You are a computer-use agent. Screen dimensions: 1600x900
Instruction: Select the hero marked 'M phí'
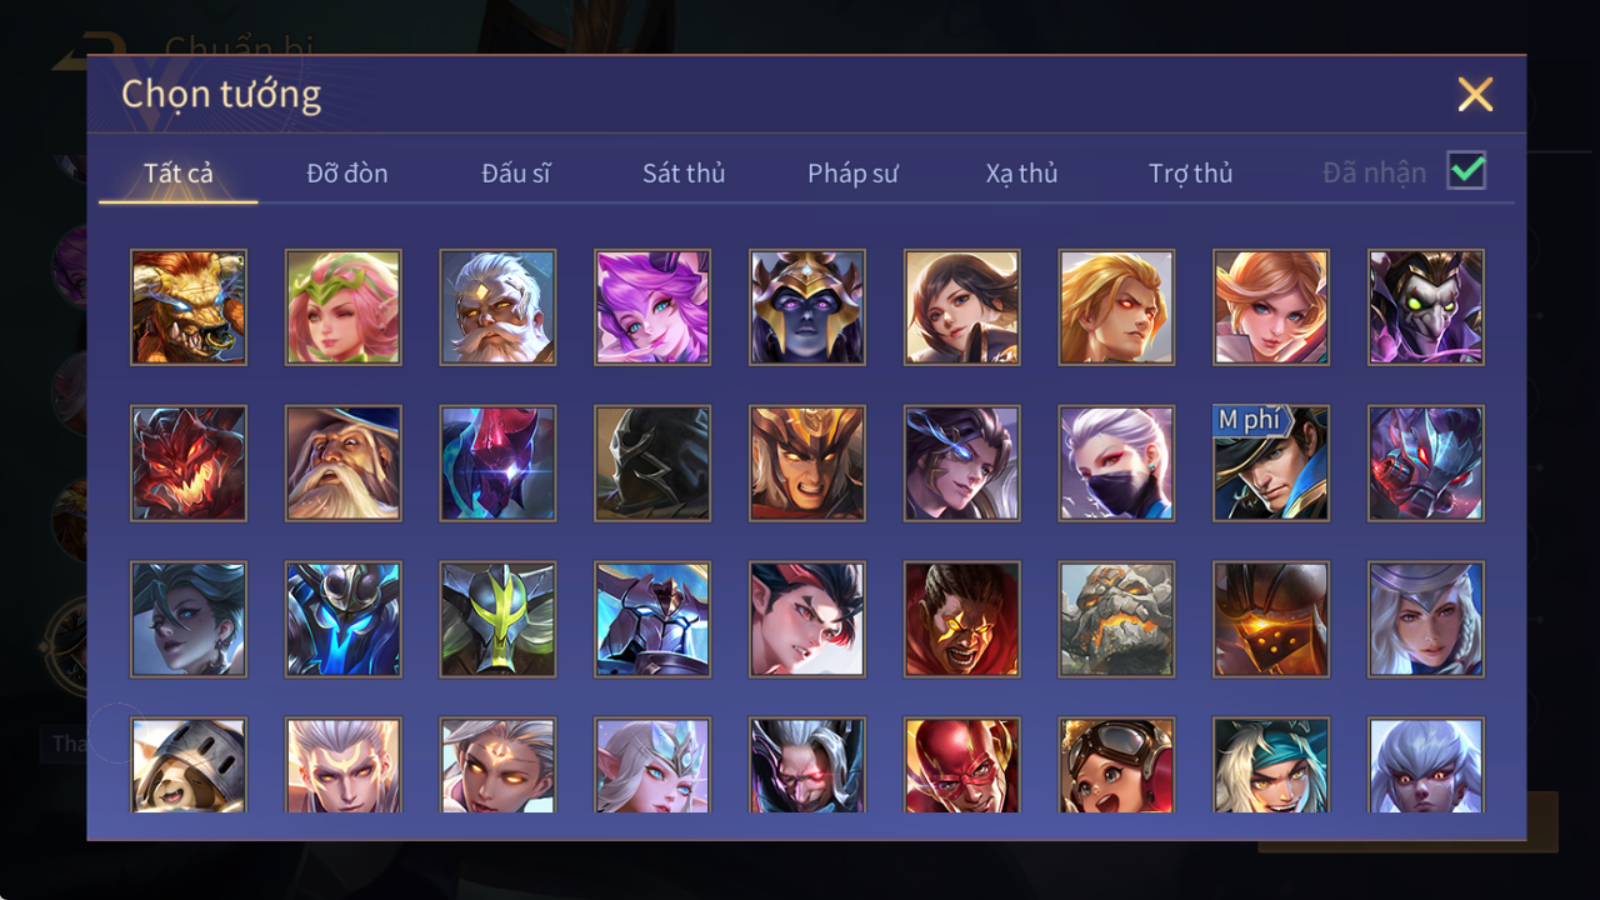tap(1271, 463)
